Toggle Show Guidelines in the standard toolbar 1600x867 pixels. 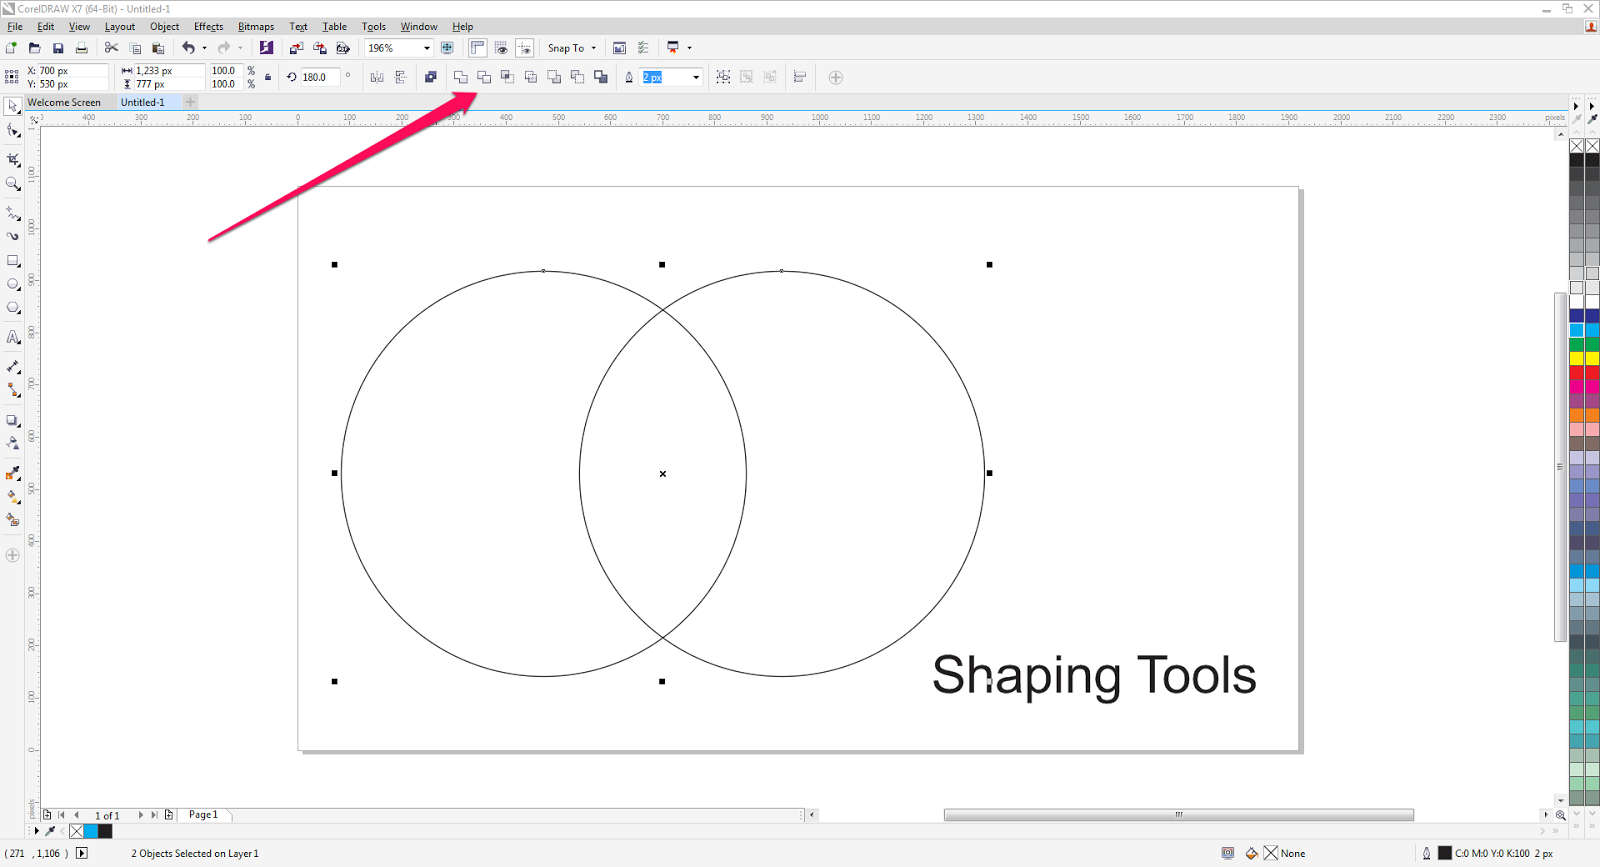click(x=525, y=48)
